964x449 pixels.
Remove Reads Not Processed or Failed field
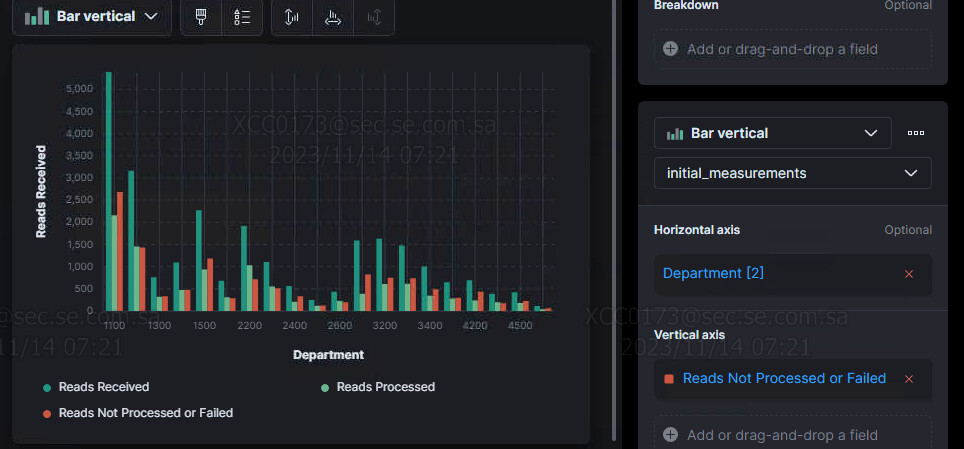tap(909, 379)
